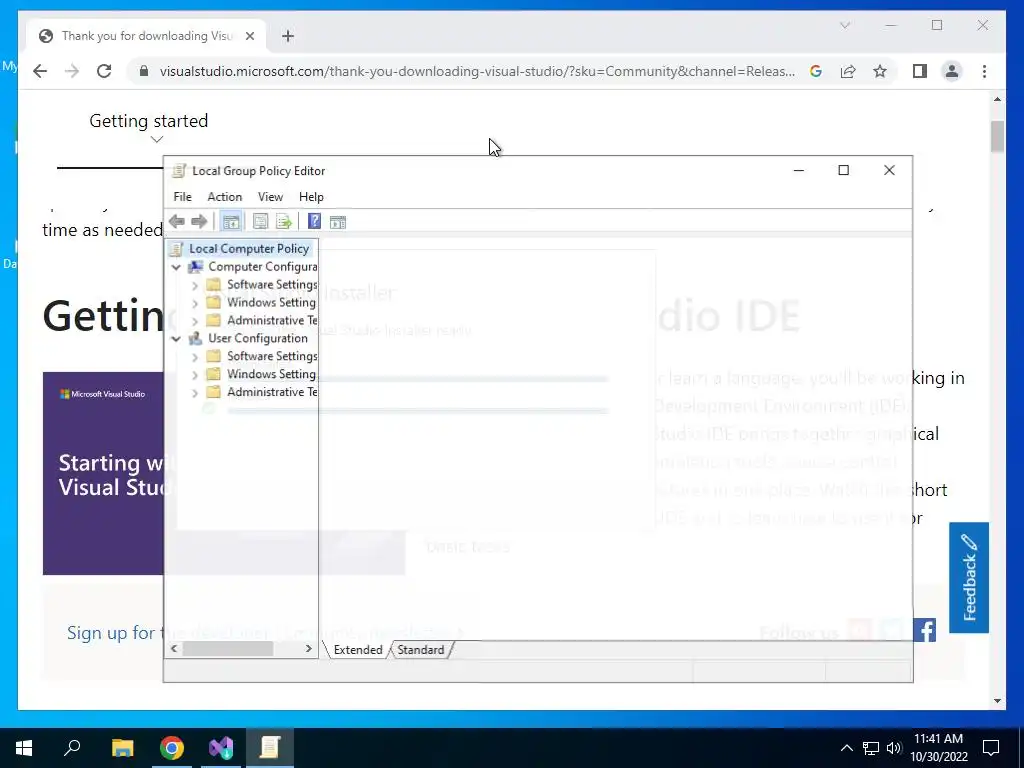The height and width of the screenshot is (768, 1024).
Task: Click the Chrome forward navigation arrow
Action: coord(72,71)
